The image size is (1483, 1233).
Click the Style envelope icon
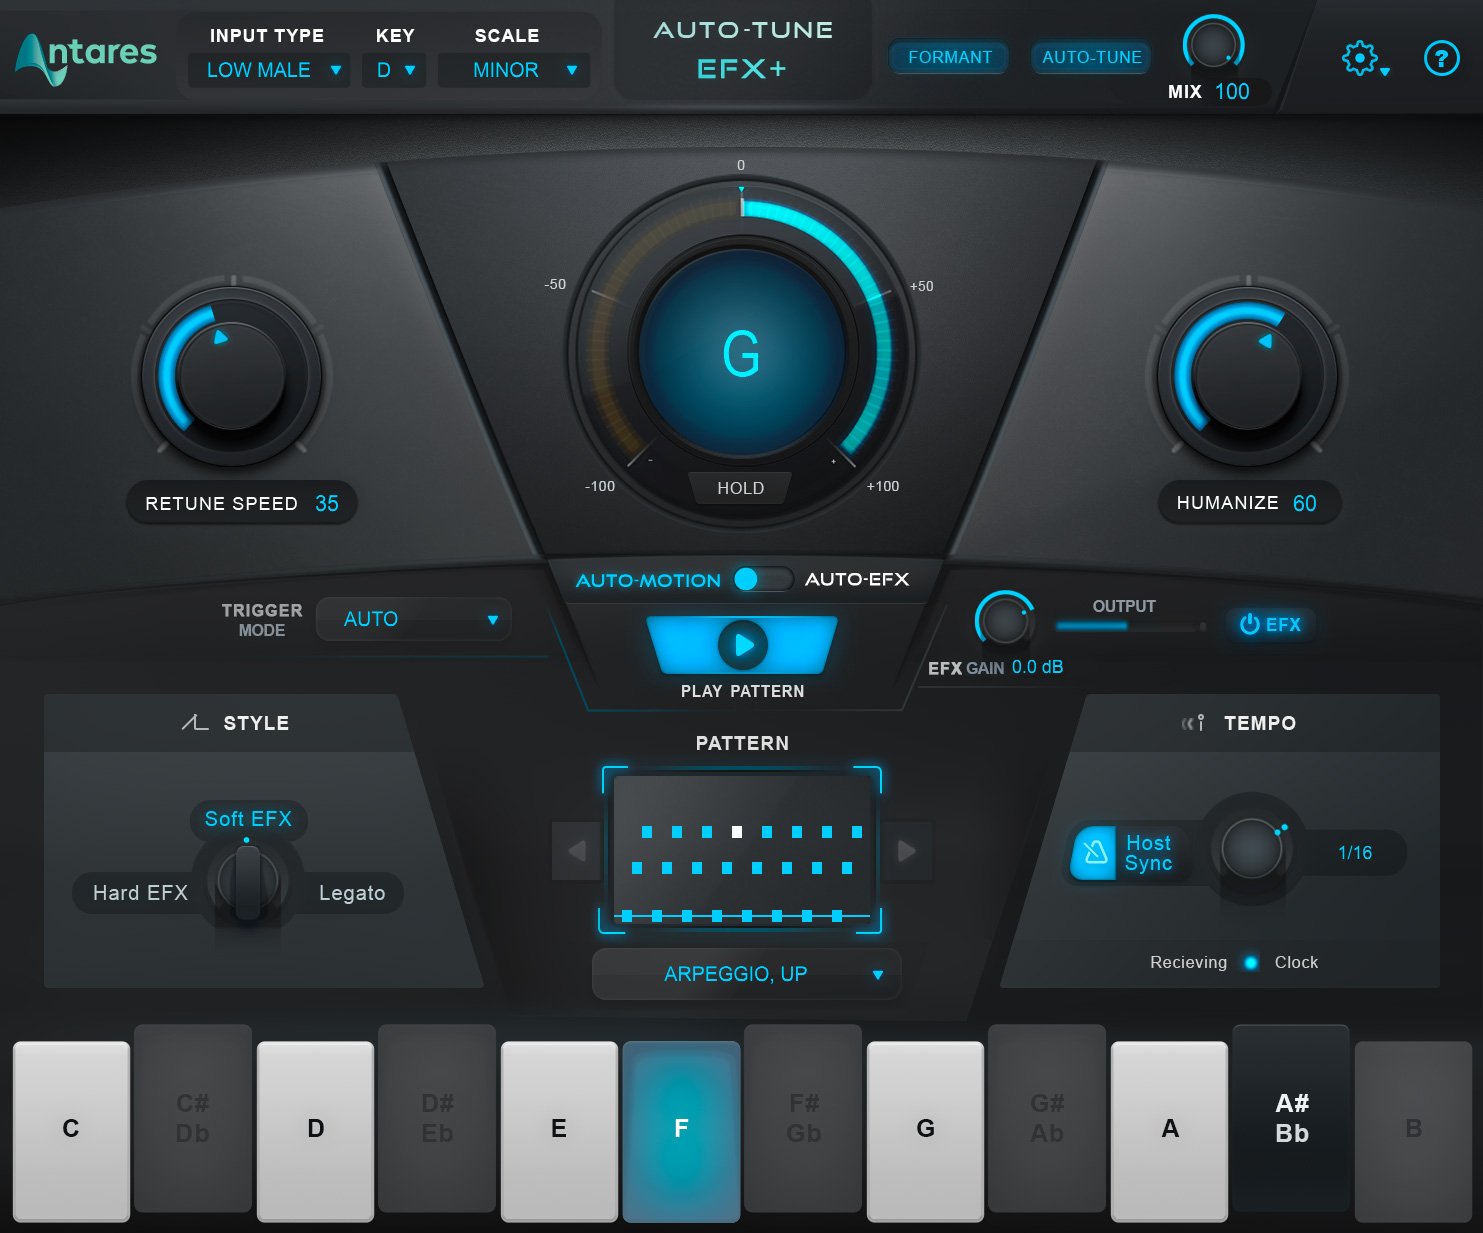[195, 722]
